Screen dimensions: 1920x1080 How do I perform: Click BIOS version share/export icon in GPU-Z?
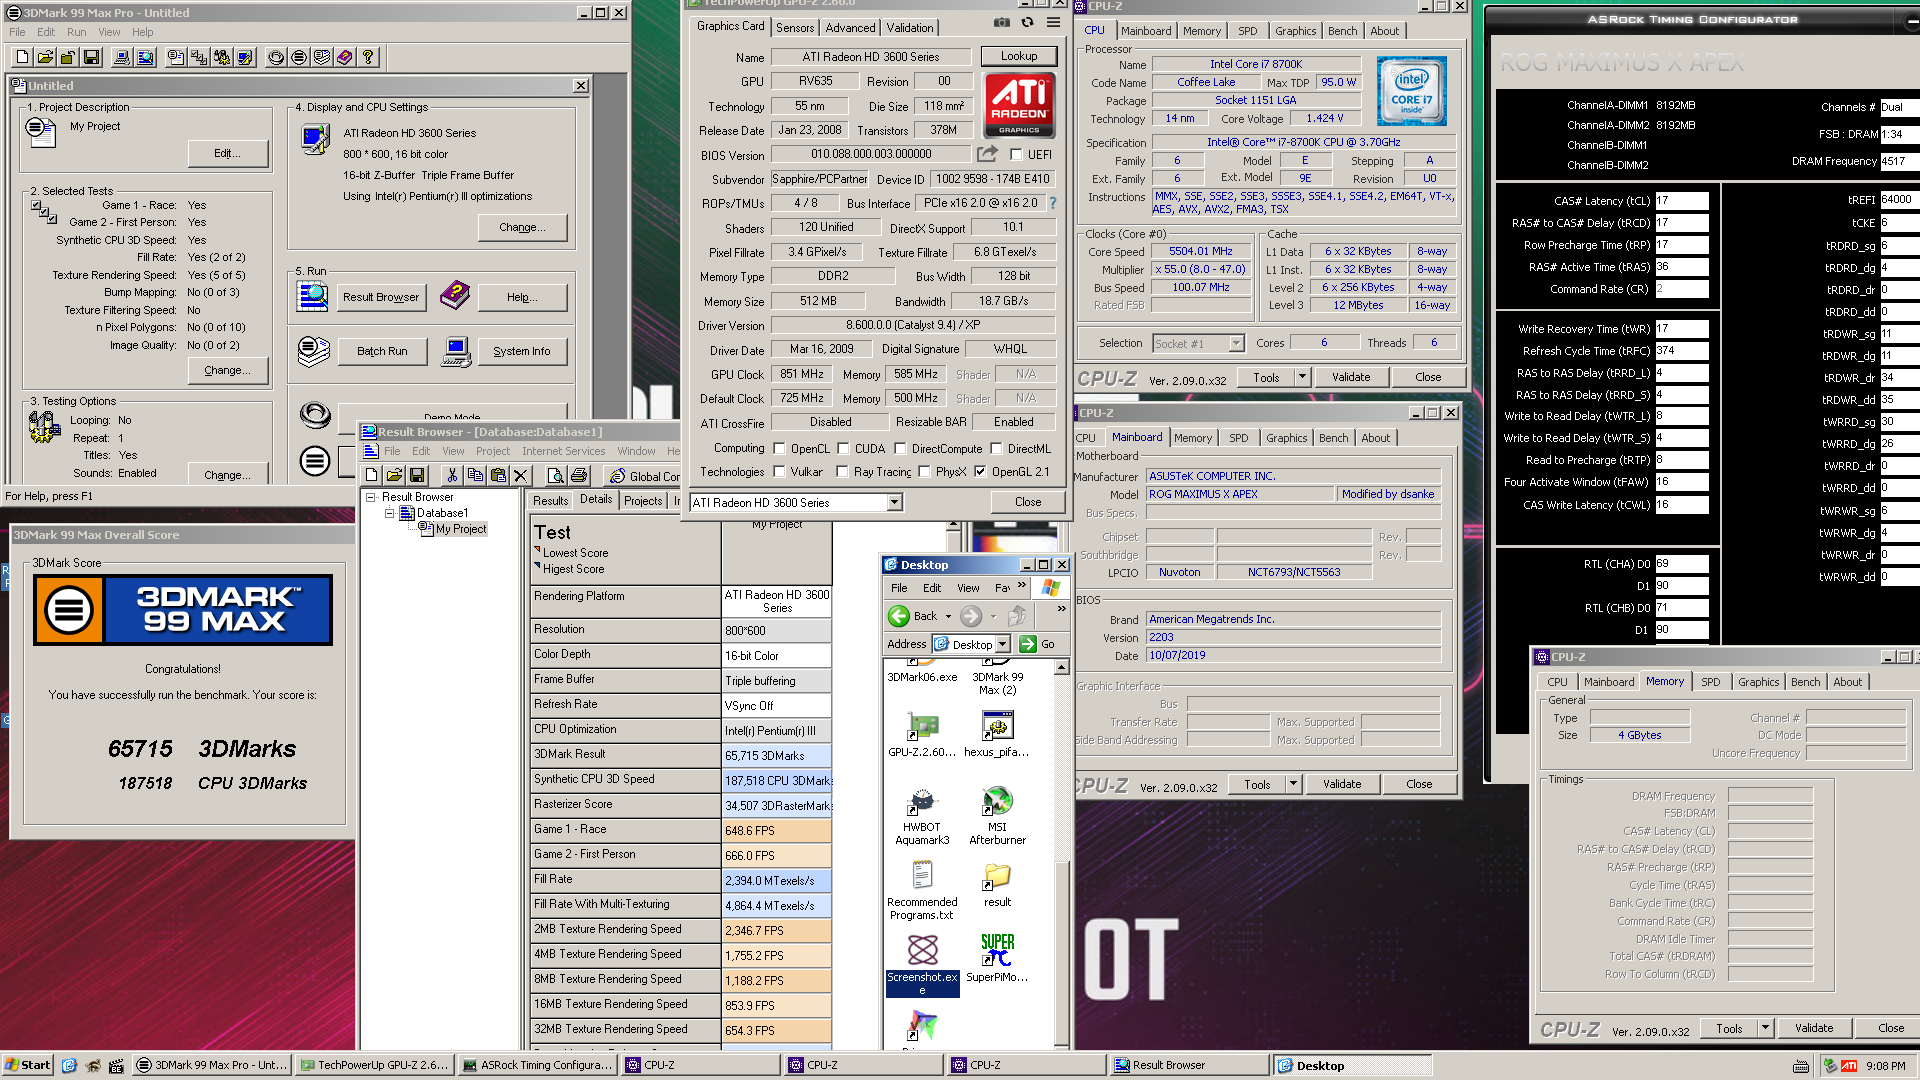coord(987,154)
